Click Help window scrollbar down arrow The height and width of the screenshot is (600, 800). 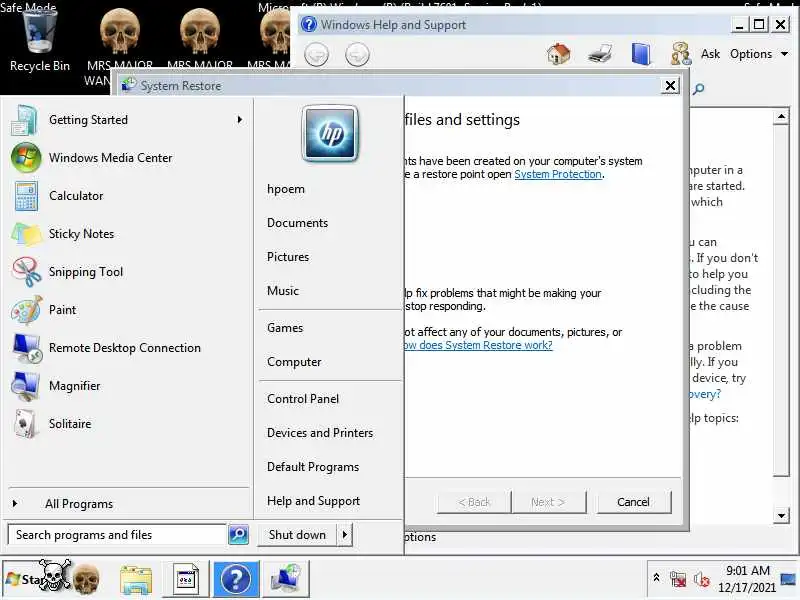click(781, 515)
